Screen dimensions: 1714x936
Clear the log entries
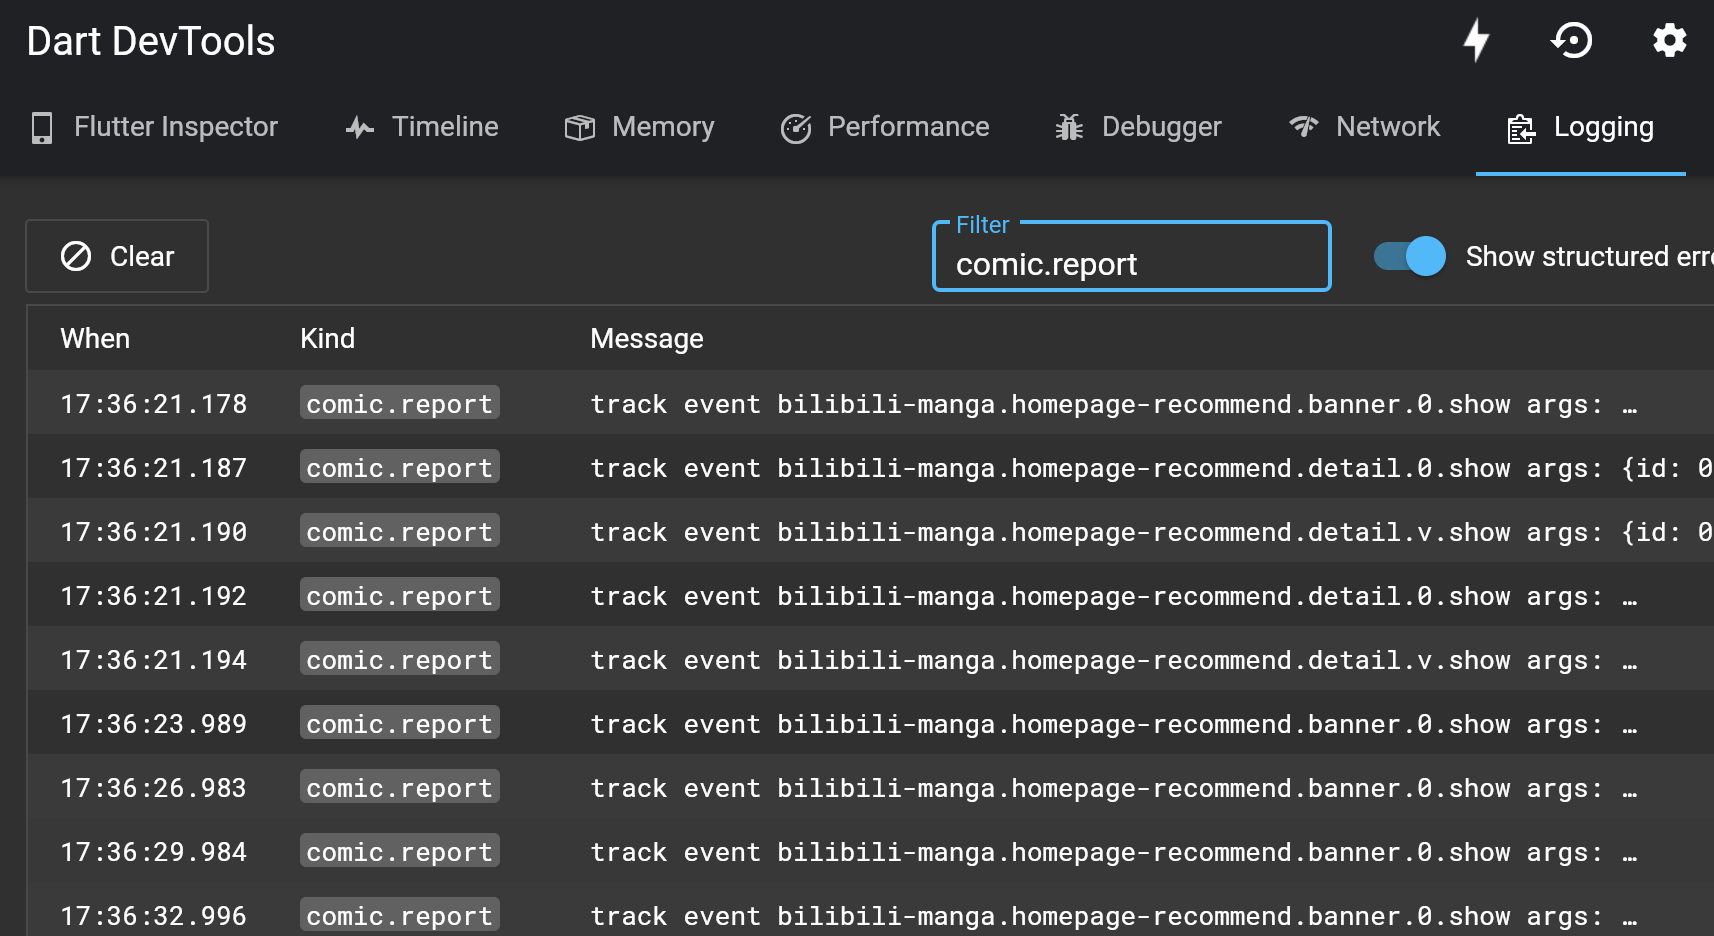point(117,256)
